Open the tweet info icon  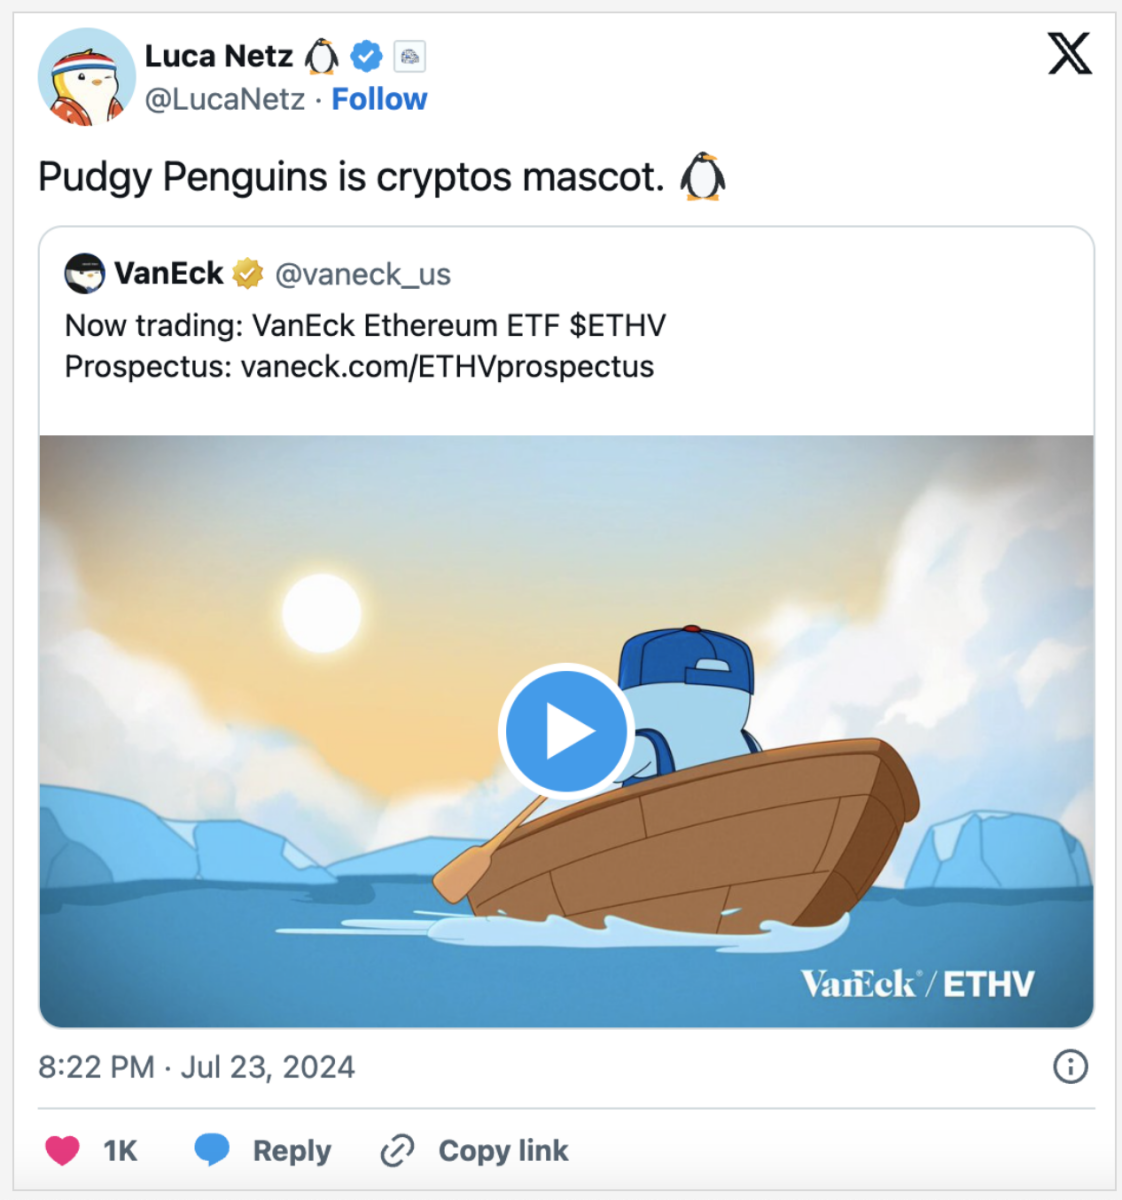click(1070, 1067)
